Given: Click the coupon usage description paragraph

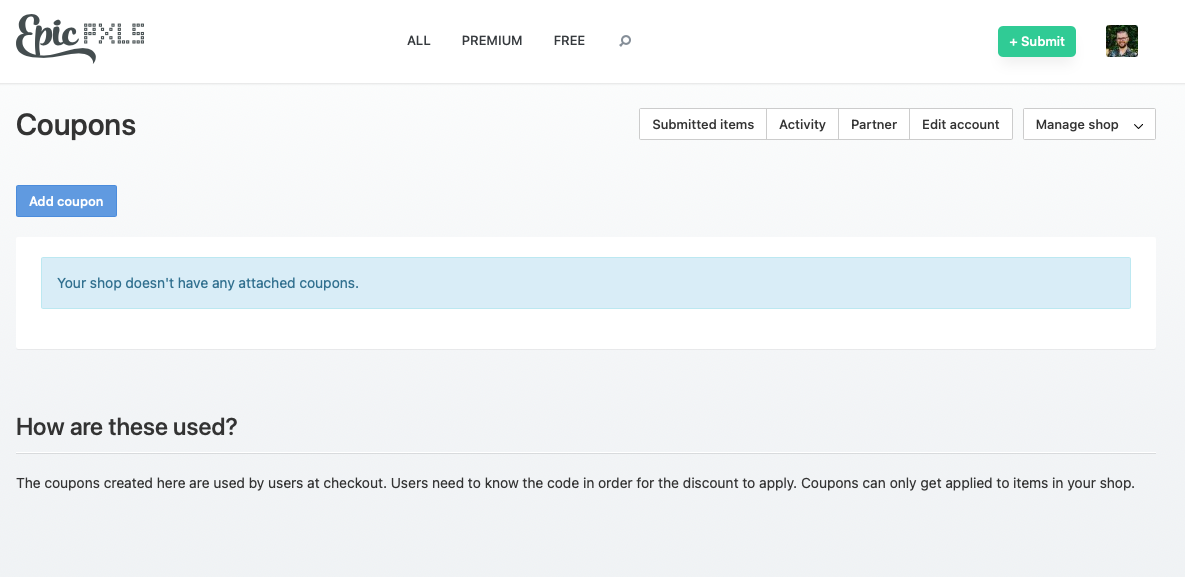Looking at the screenshot, I should [x=575, y=483].
